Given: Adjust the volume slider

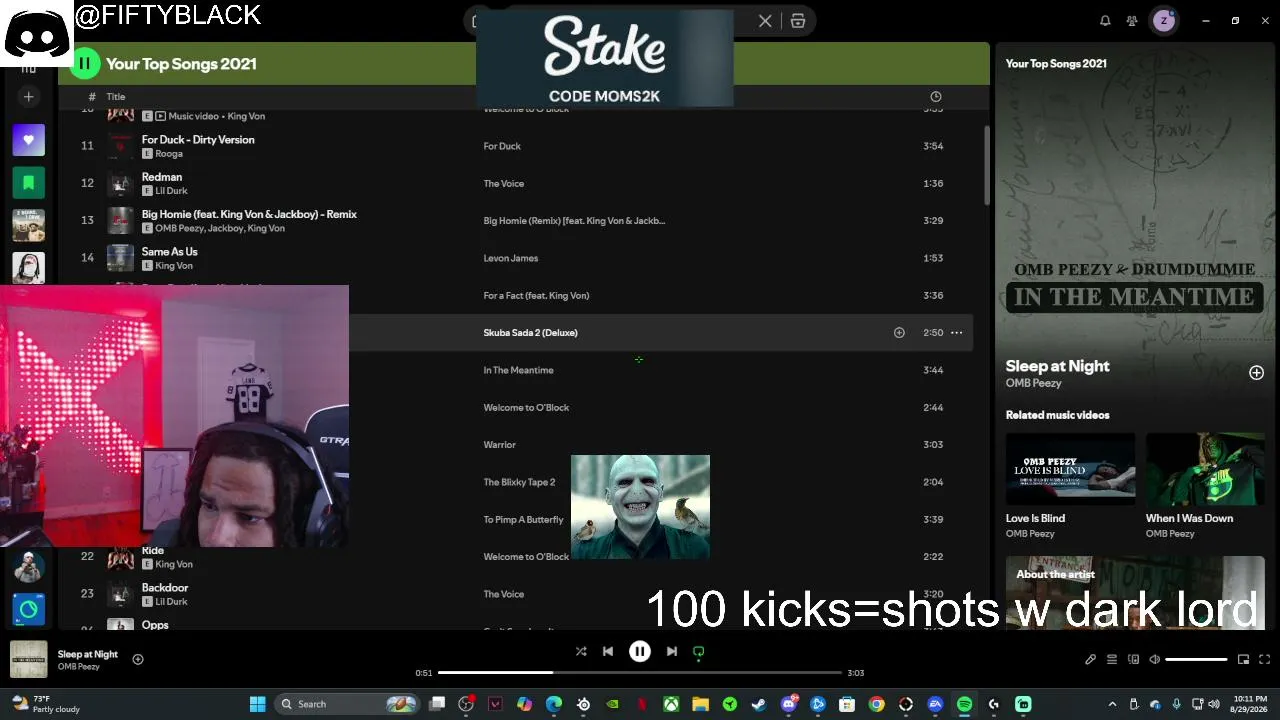Looking at the screenshot, I should [1196, 660].
